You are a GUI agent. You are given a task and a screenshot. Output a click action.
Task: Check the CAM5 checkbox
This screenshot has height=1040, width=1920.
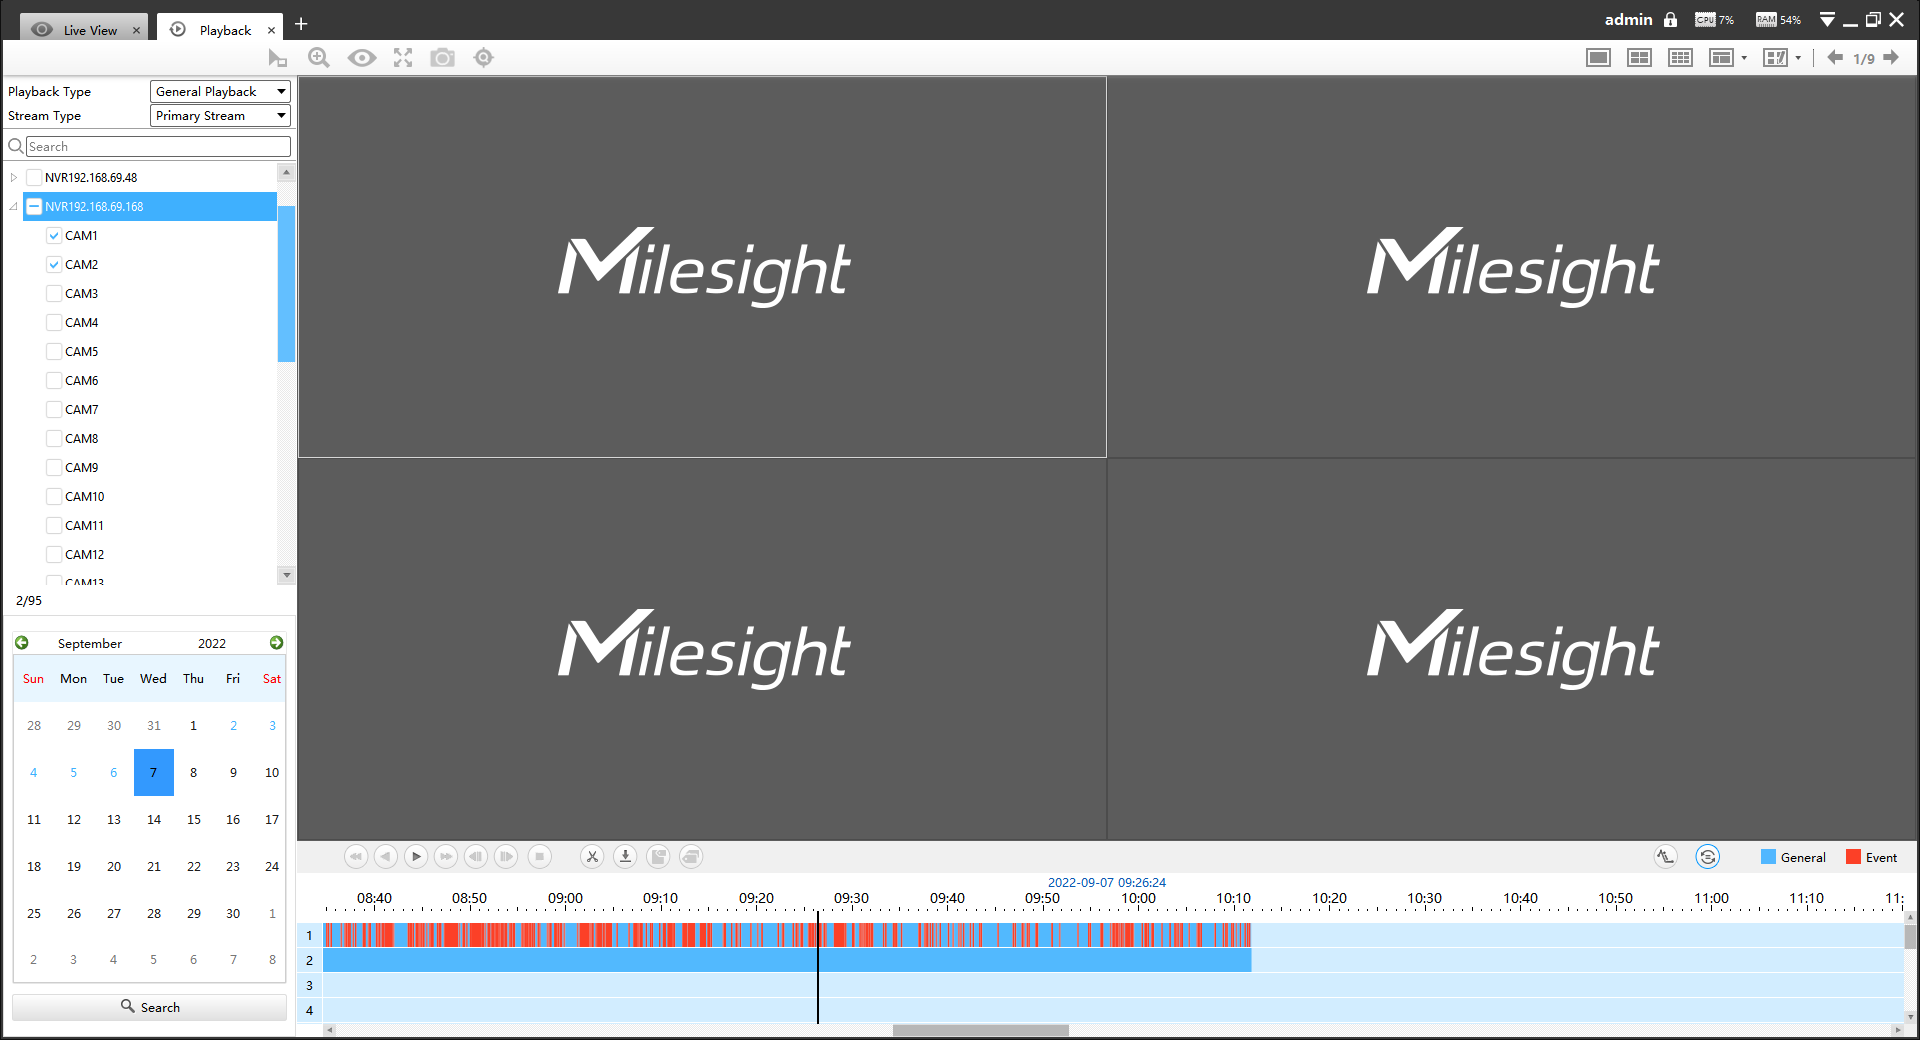pos(54,352)
